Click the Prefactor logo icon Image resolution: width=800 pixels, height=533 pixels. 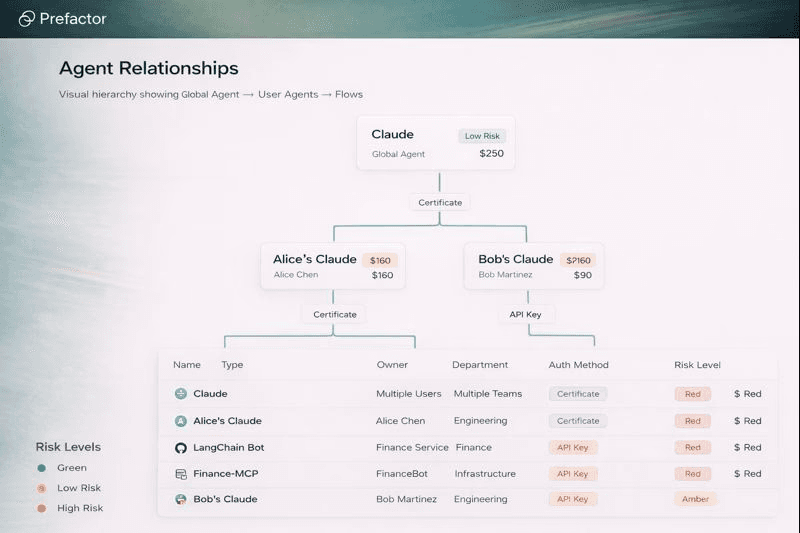tap(27, 19)
